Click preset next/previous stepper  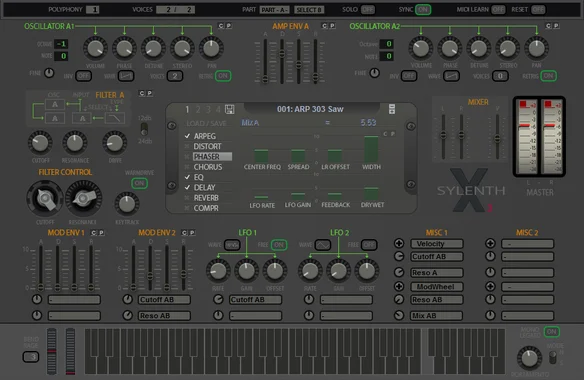(392, 109)
